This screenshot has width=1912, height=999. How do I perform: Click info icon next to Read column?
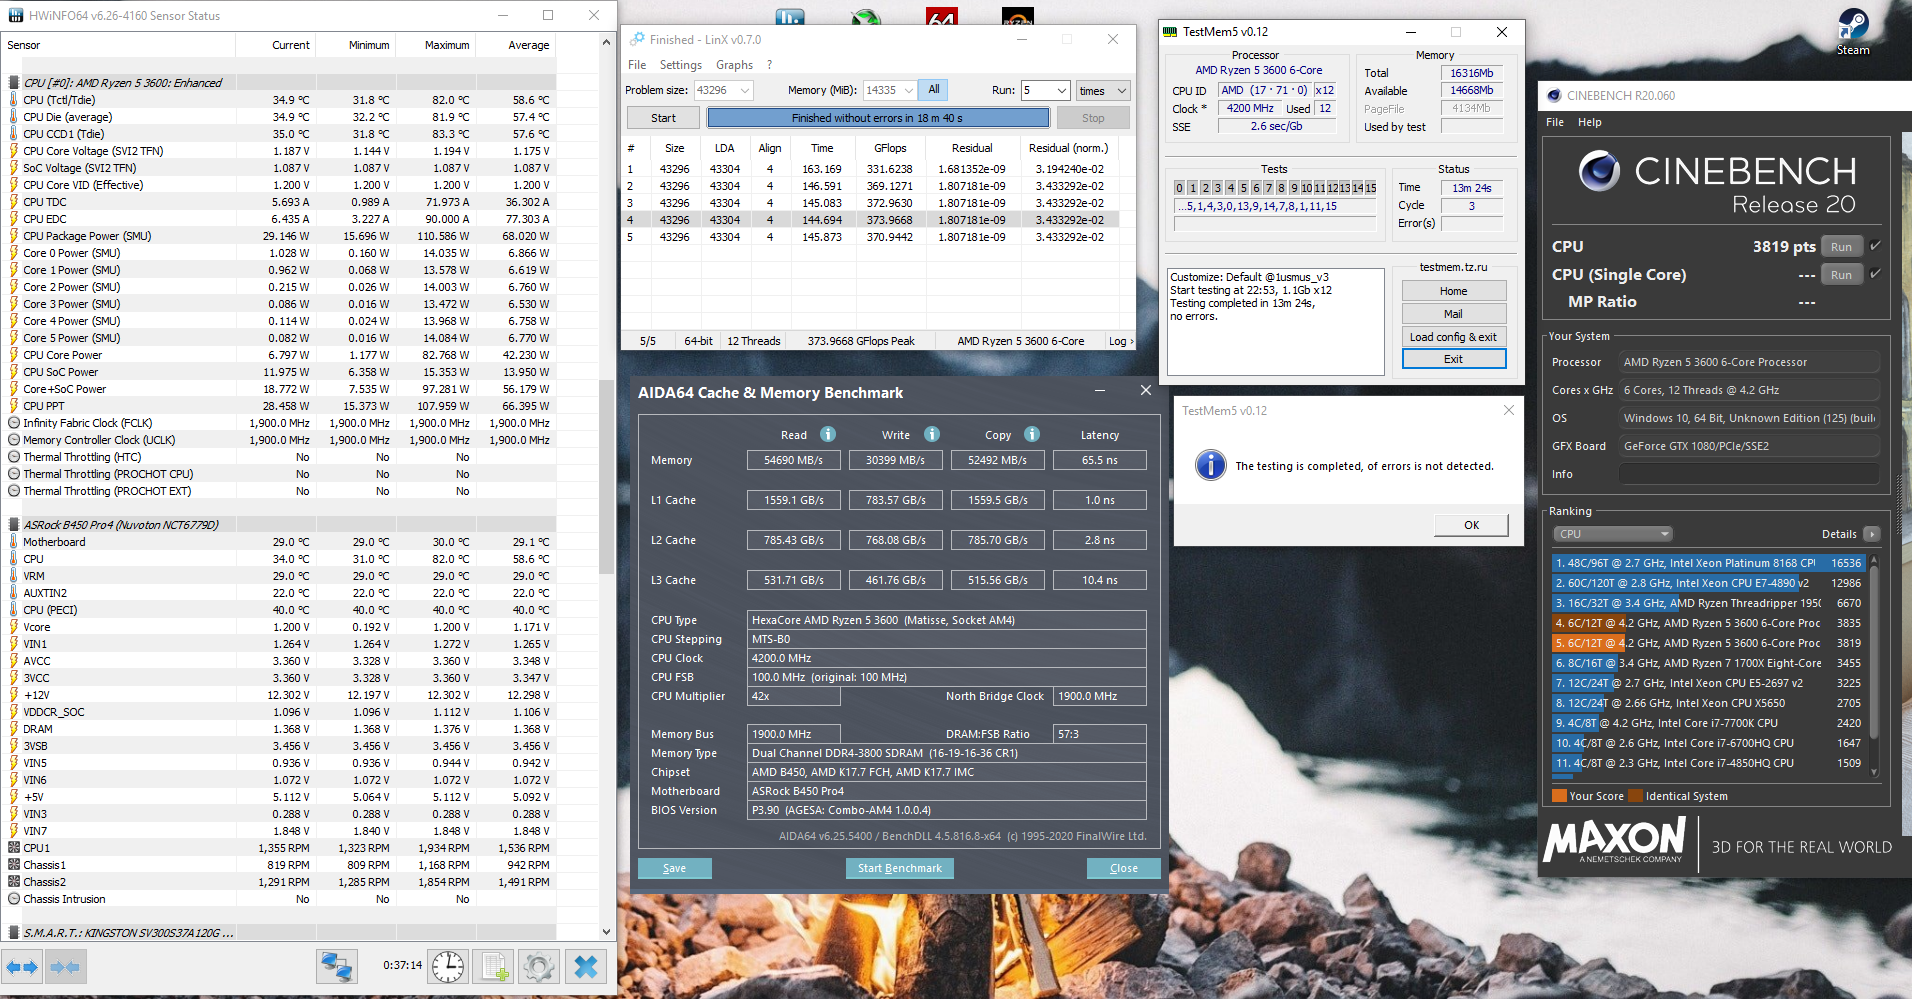[828, 434]
